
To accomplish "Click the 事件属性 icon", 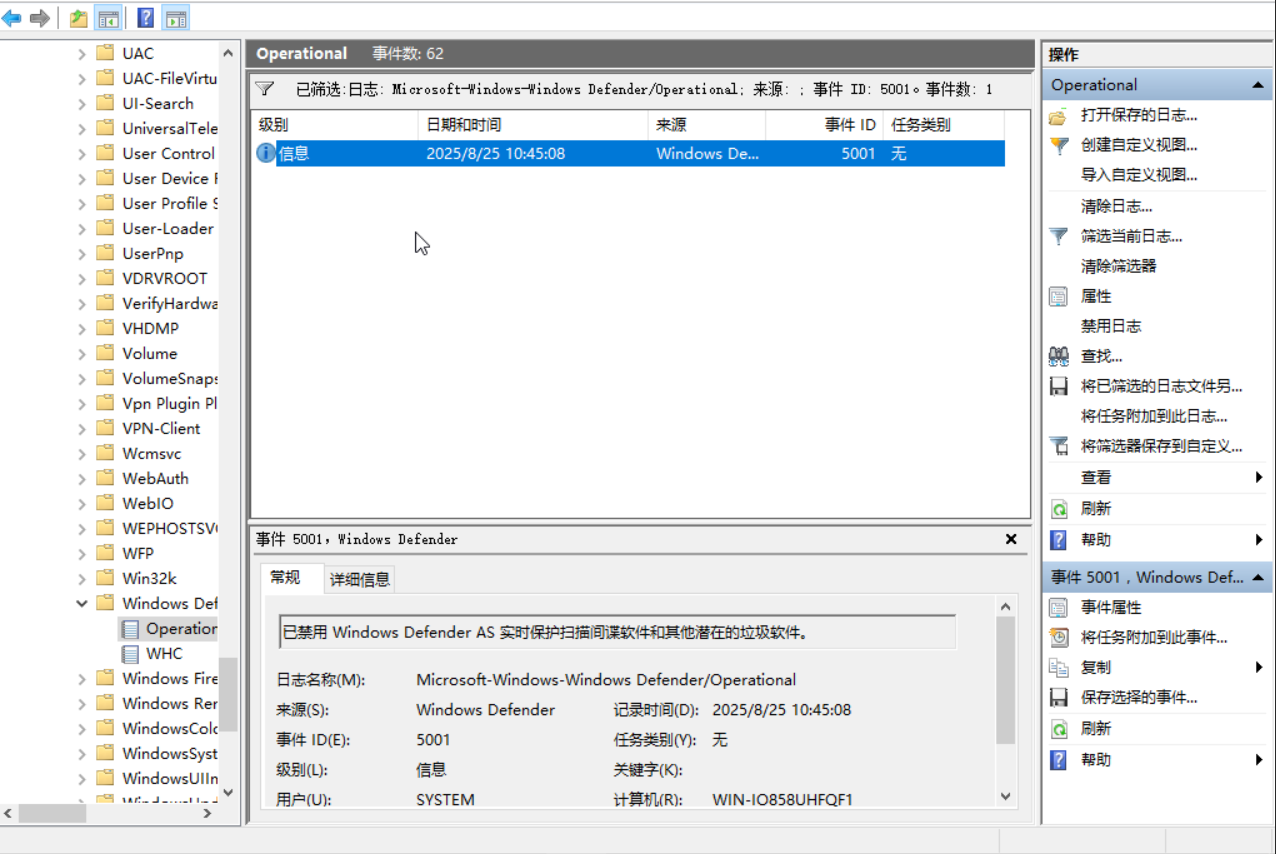I will coord(1058,608).
